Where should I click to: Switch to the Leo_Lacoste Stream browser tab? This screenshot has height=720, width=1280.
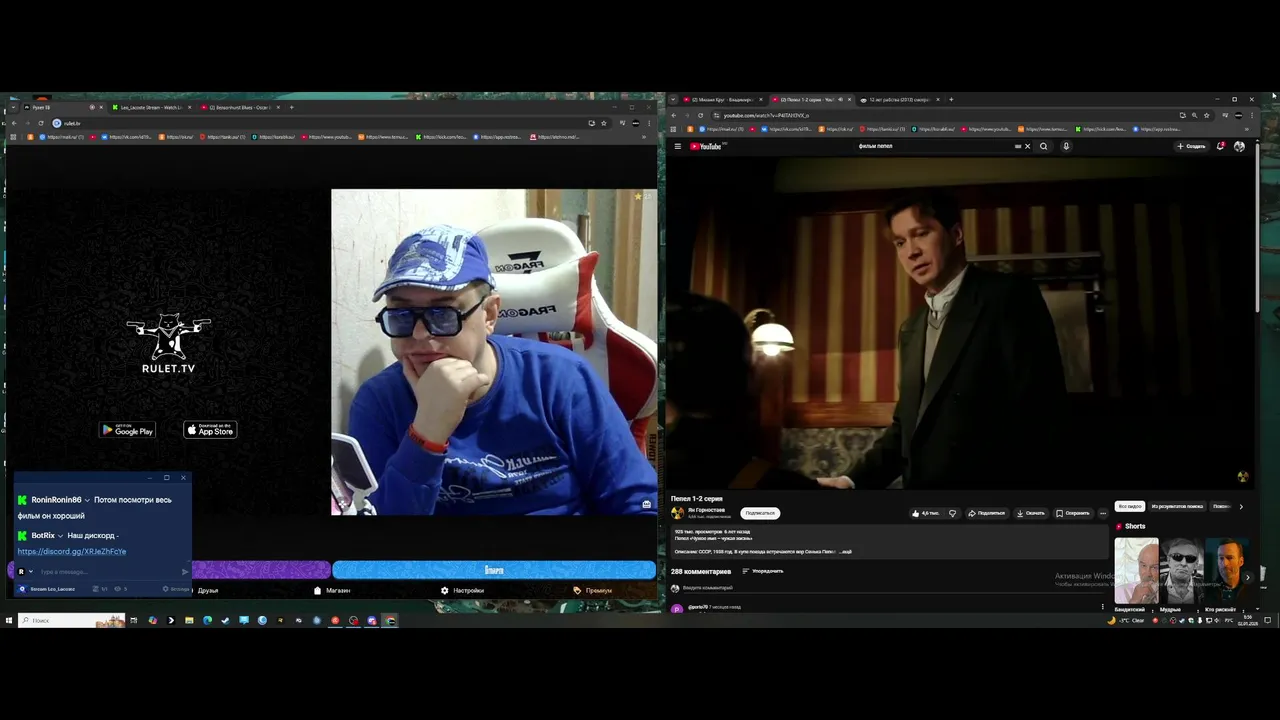150,107
